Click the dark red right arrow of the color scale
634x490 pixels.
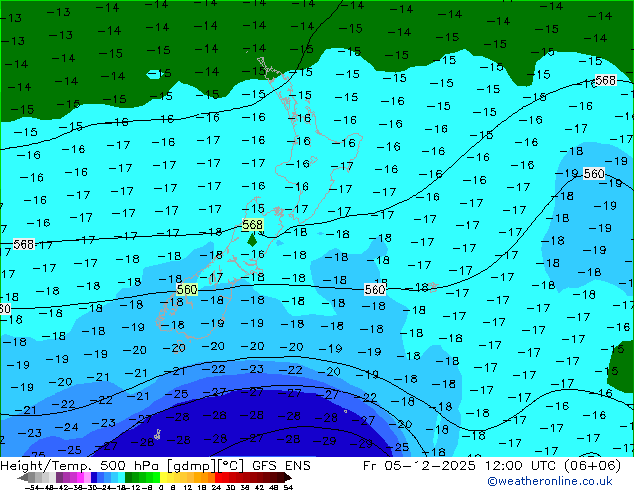point(288,477)
